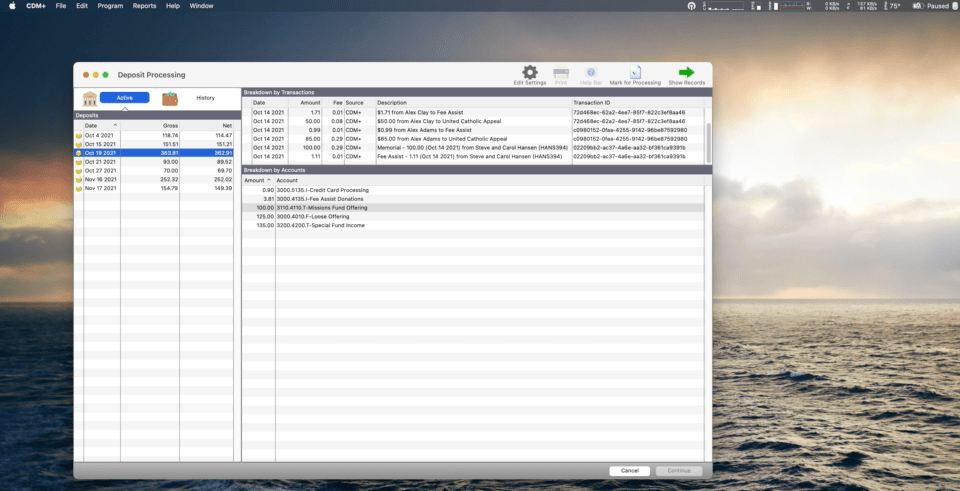960x491 pixels.
Task: Click the bank building icon
Action: (x=90, y=98)
